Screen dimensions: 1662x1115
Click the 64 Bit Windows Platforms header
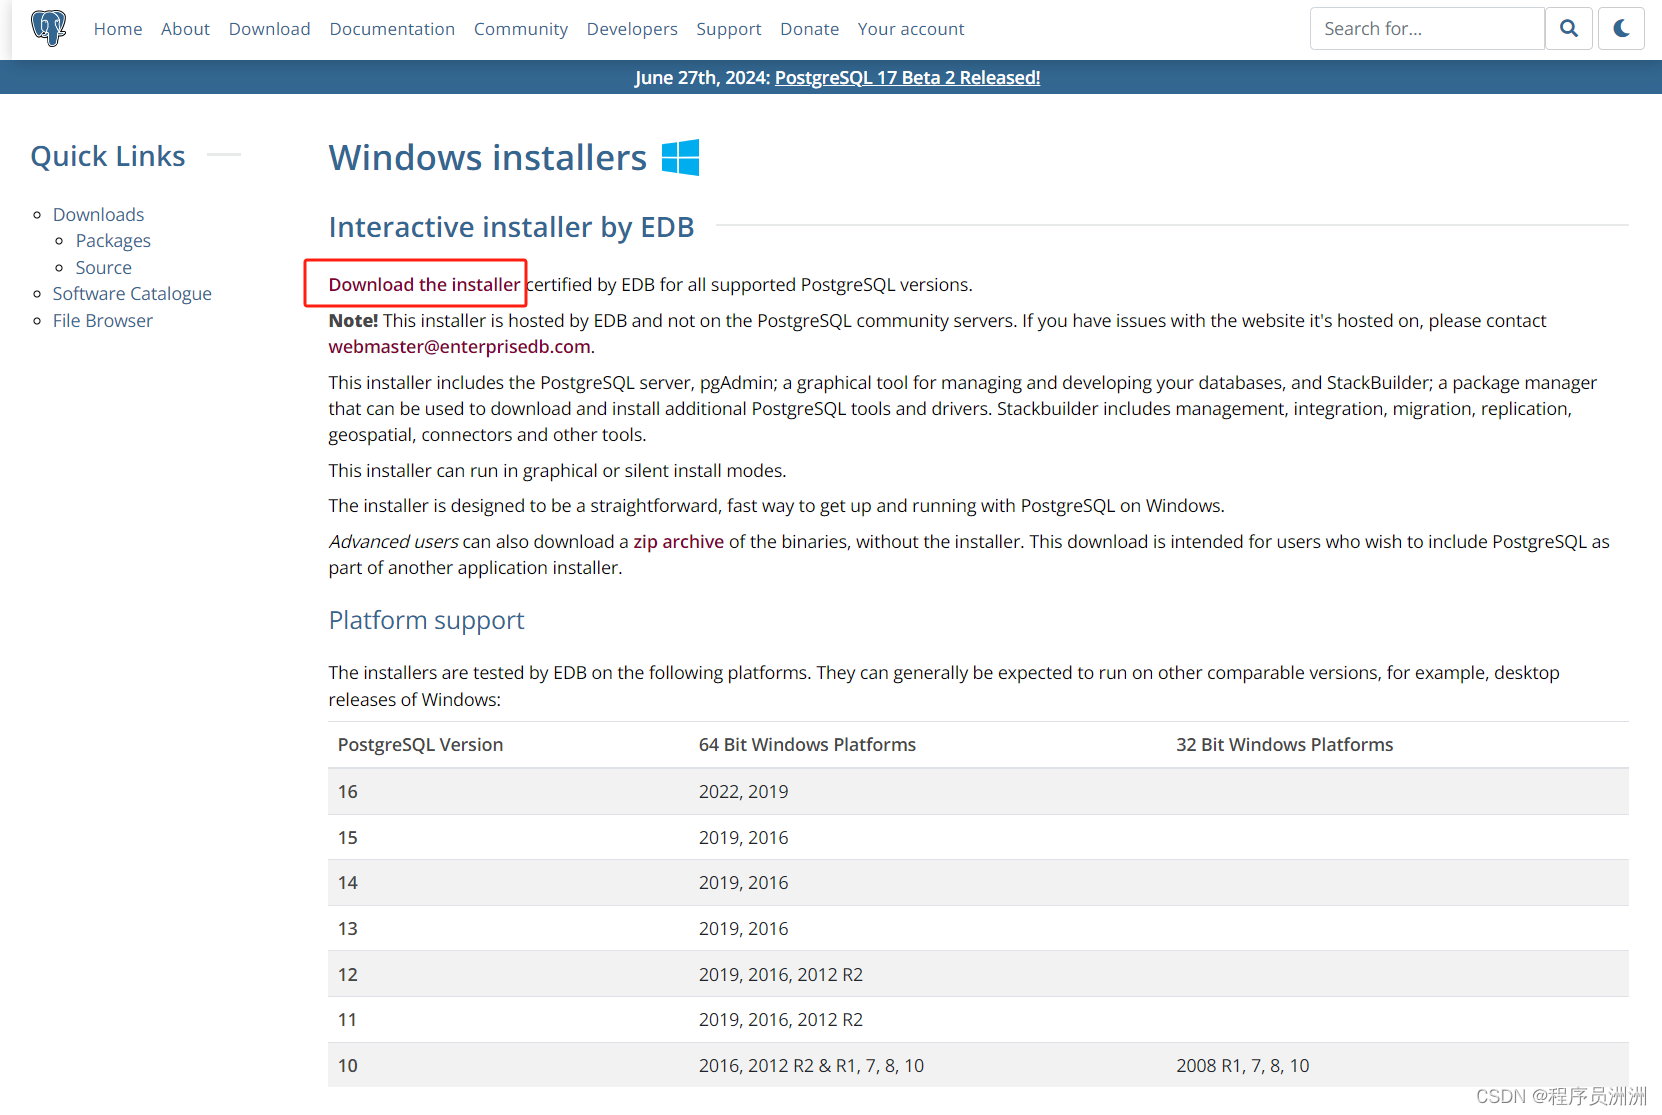(807, 745)
